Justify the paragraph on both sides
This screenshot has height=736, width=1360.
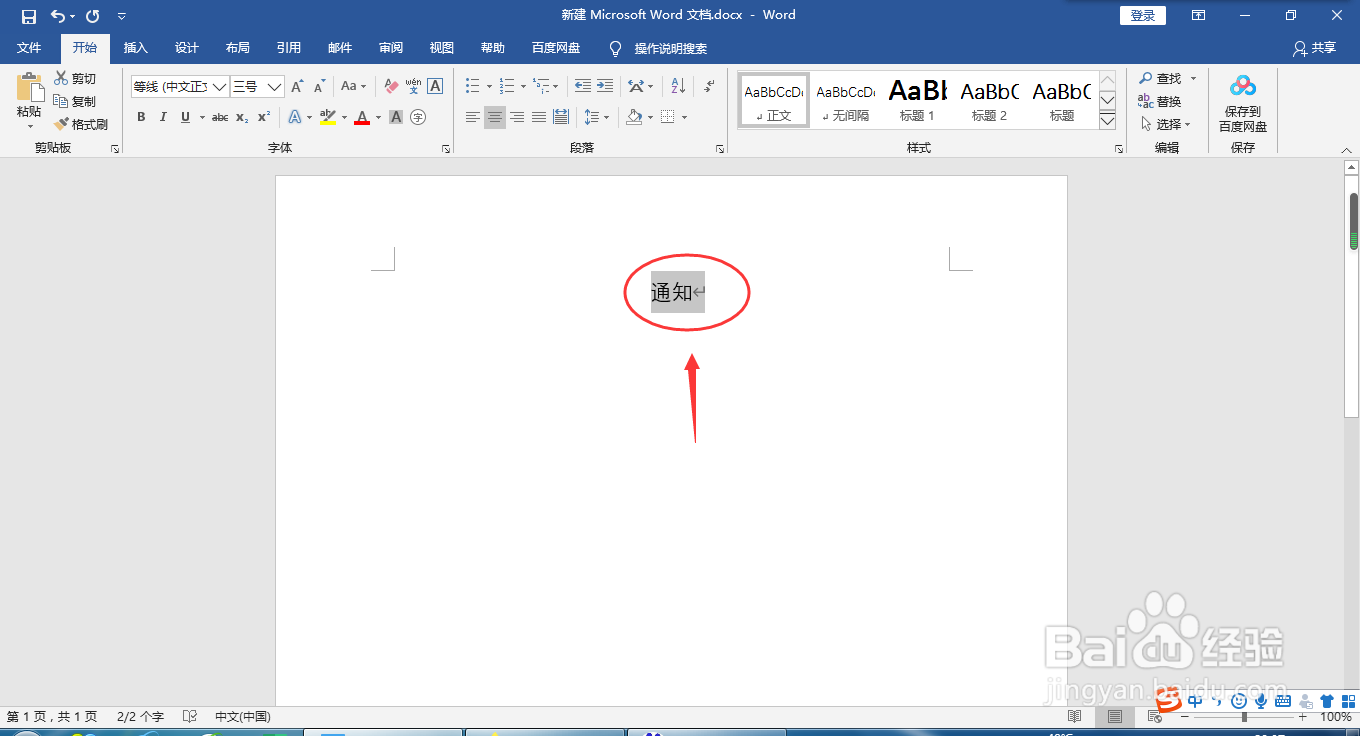(x=539, y=117)
